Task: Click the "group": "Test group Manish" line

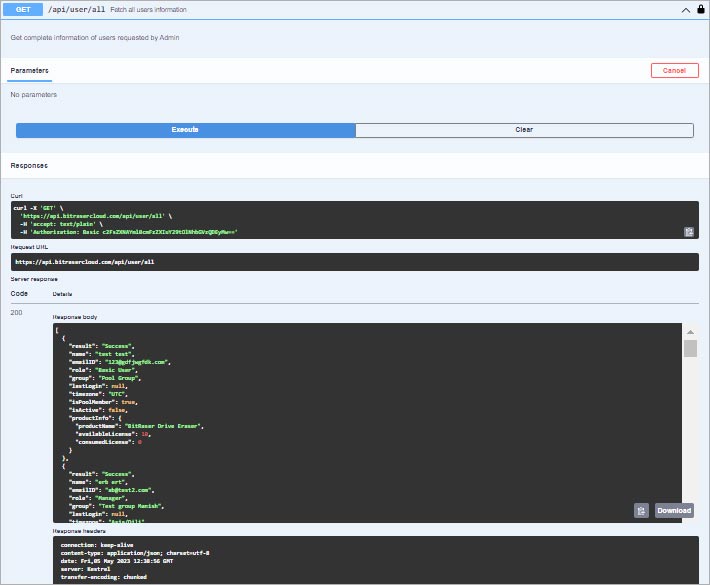Action: pos(116,506)
